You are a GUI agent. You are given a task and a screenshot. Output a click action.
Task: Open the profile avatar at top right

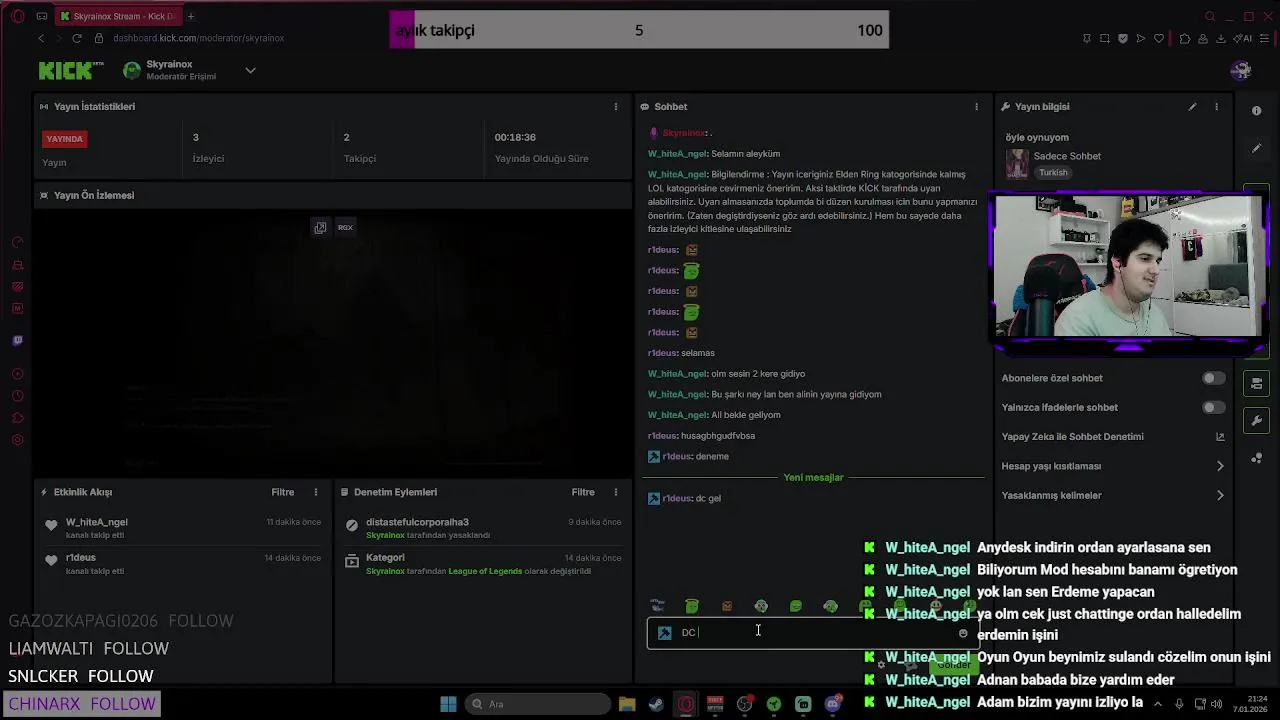click(1241, 70)
